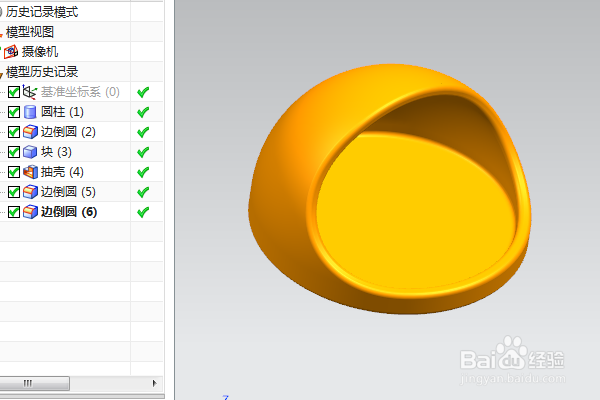Click the horizontal scrollbar thumb

[x=34, y=383]
